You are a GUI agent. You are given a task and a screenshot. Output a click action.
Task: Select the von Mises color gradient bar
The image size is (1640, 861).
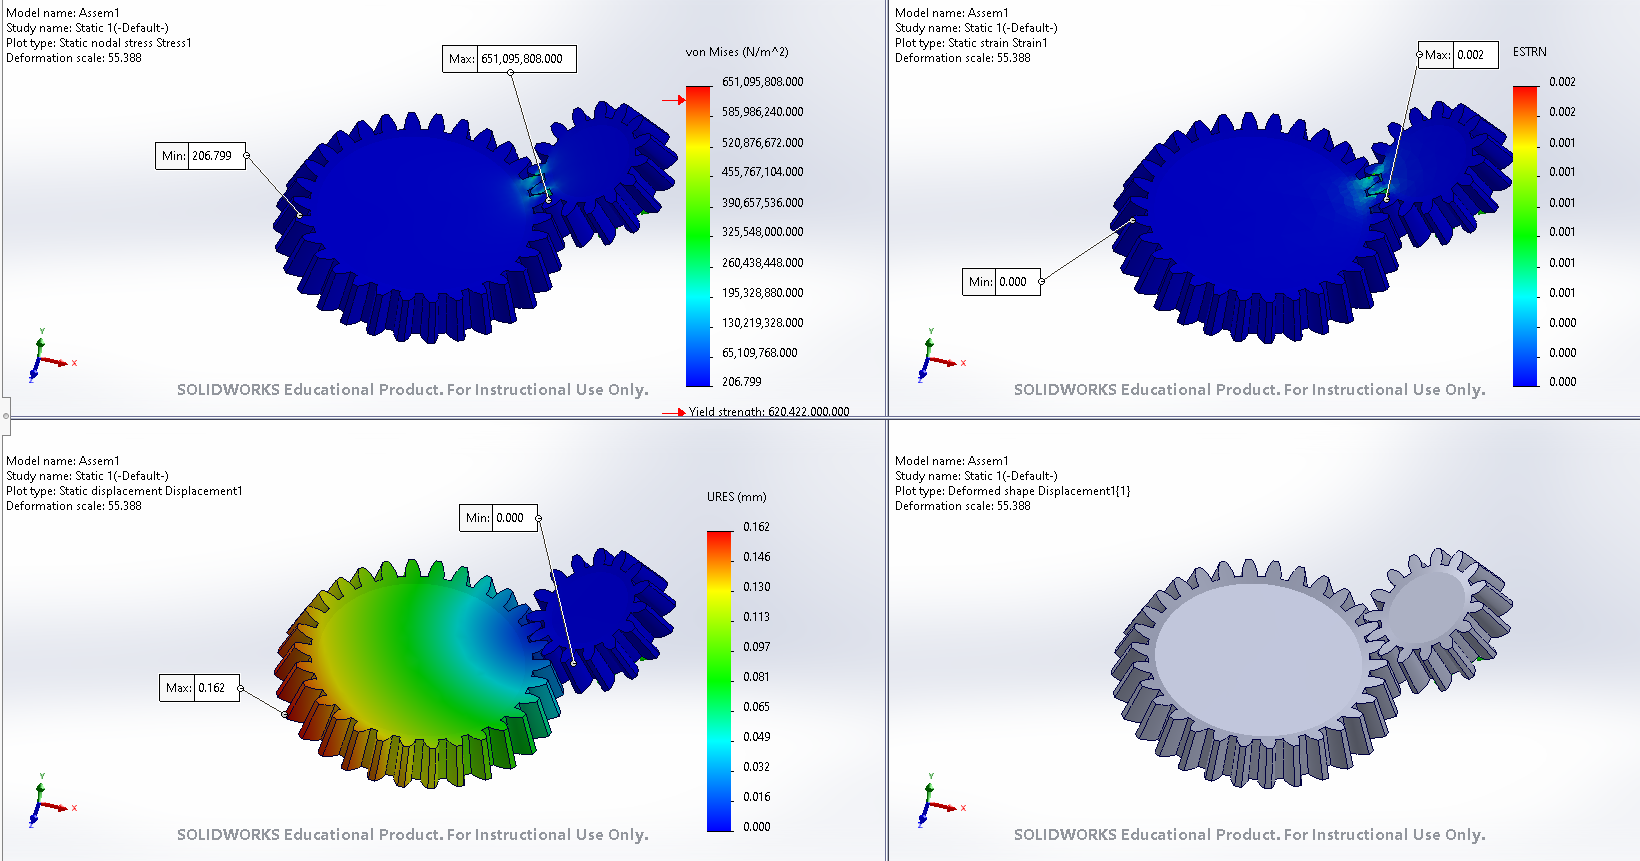[698, 236]
